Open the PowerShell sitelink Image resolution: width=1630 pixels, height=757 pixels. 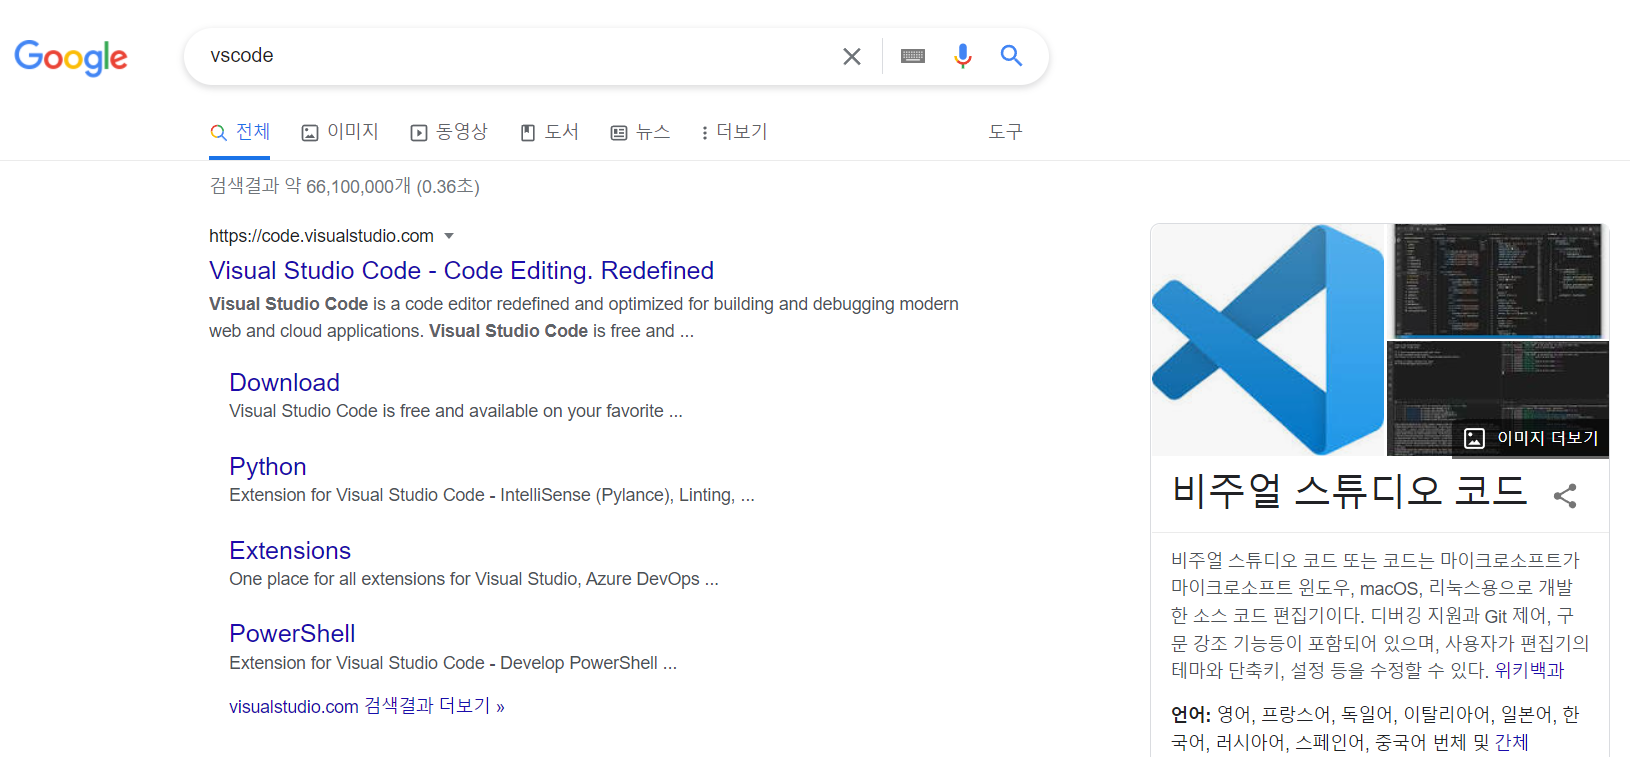click(292, 634)
